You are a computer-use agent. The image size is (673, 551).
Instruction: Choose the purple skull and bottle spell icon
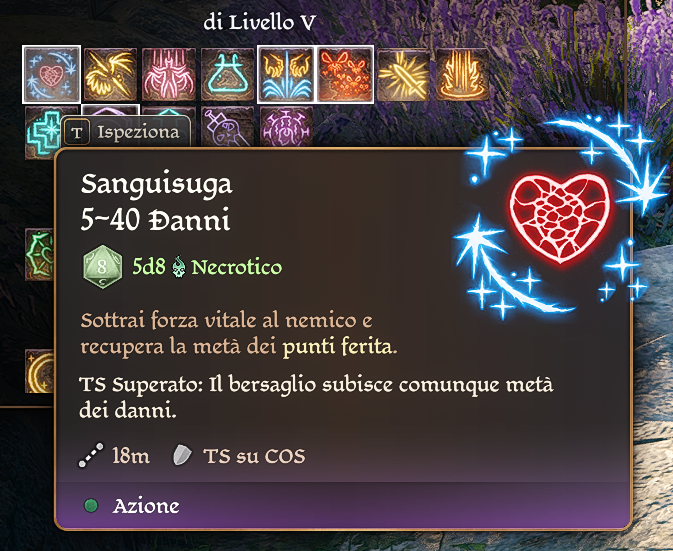coord(227,127)
